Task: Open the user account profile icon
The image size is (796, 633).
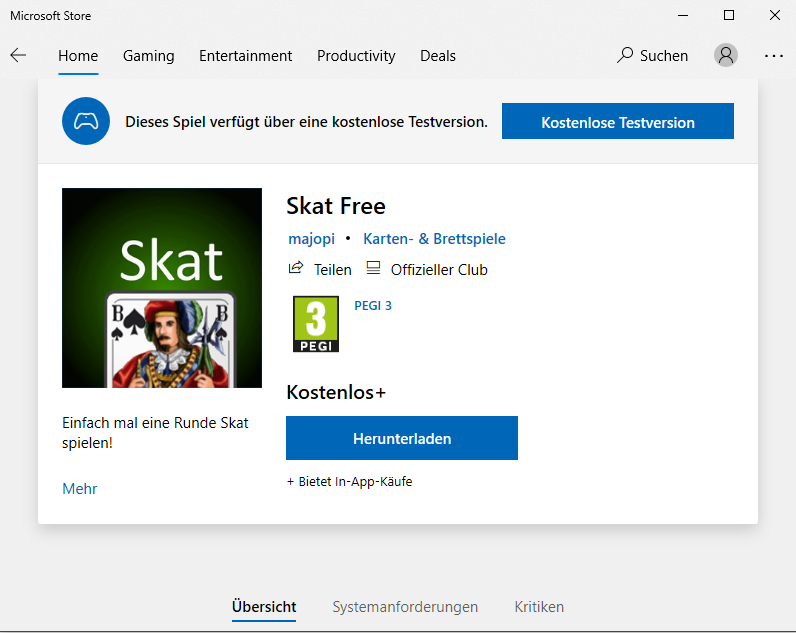Action: [726, 56]
